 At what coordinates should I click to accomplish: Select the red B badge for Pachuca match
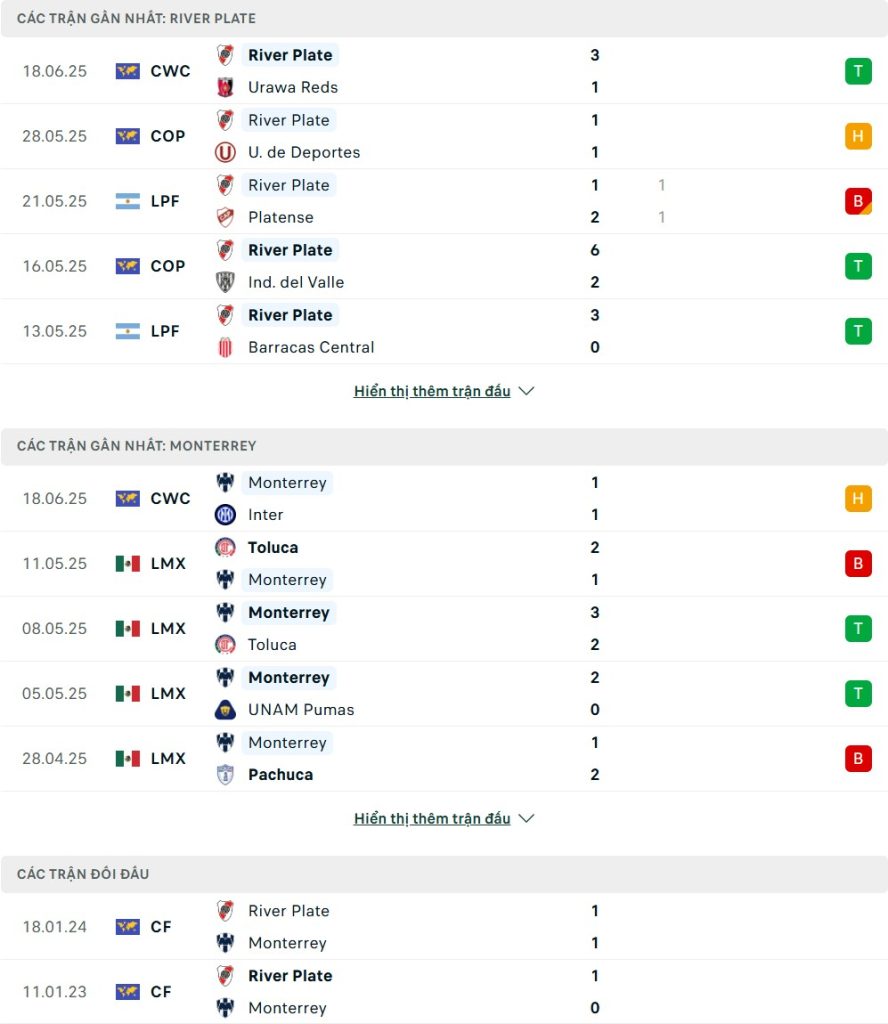pyautogui.click(x=858, y=759)
